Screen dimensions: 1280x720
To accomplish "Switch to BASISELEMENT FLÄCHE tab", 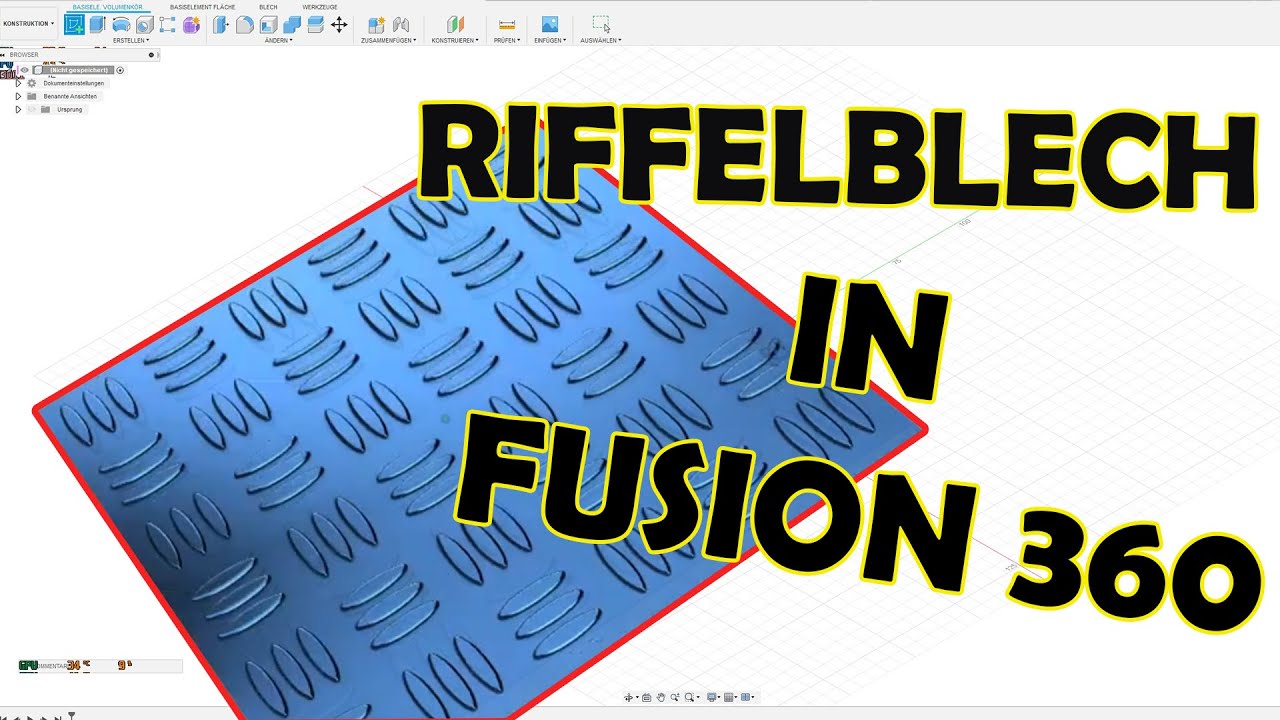I will [x=202, y=7].
